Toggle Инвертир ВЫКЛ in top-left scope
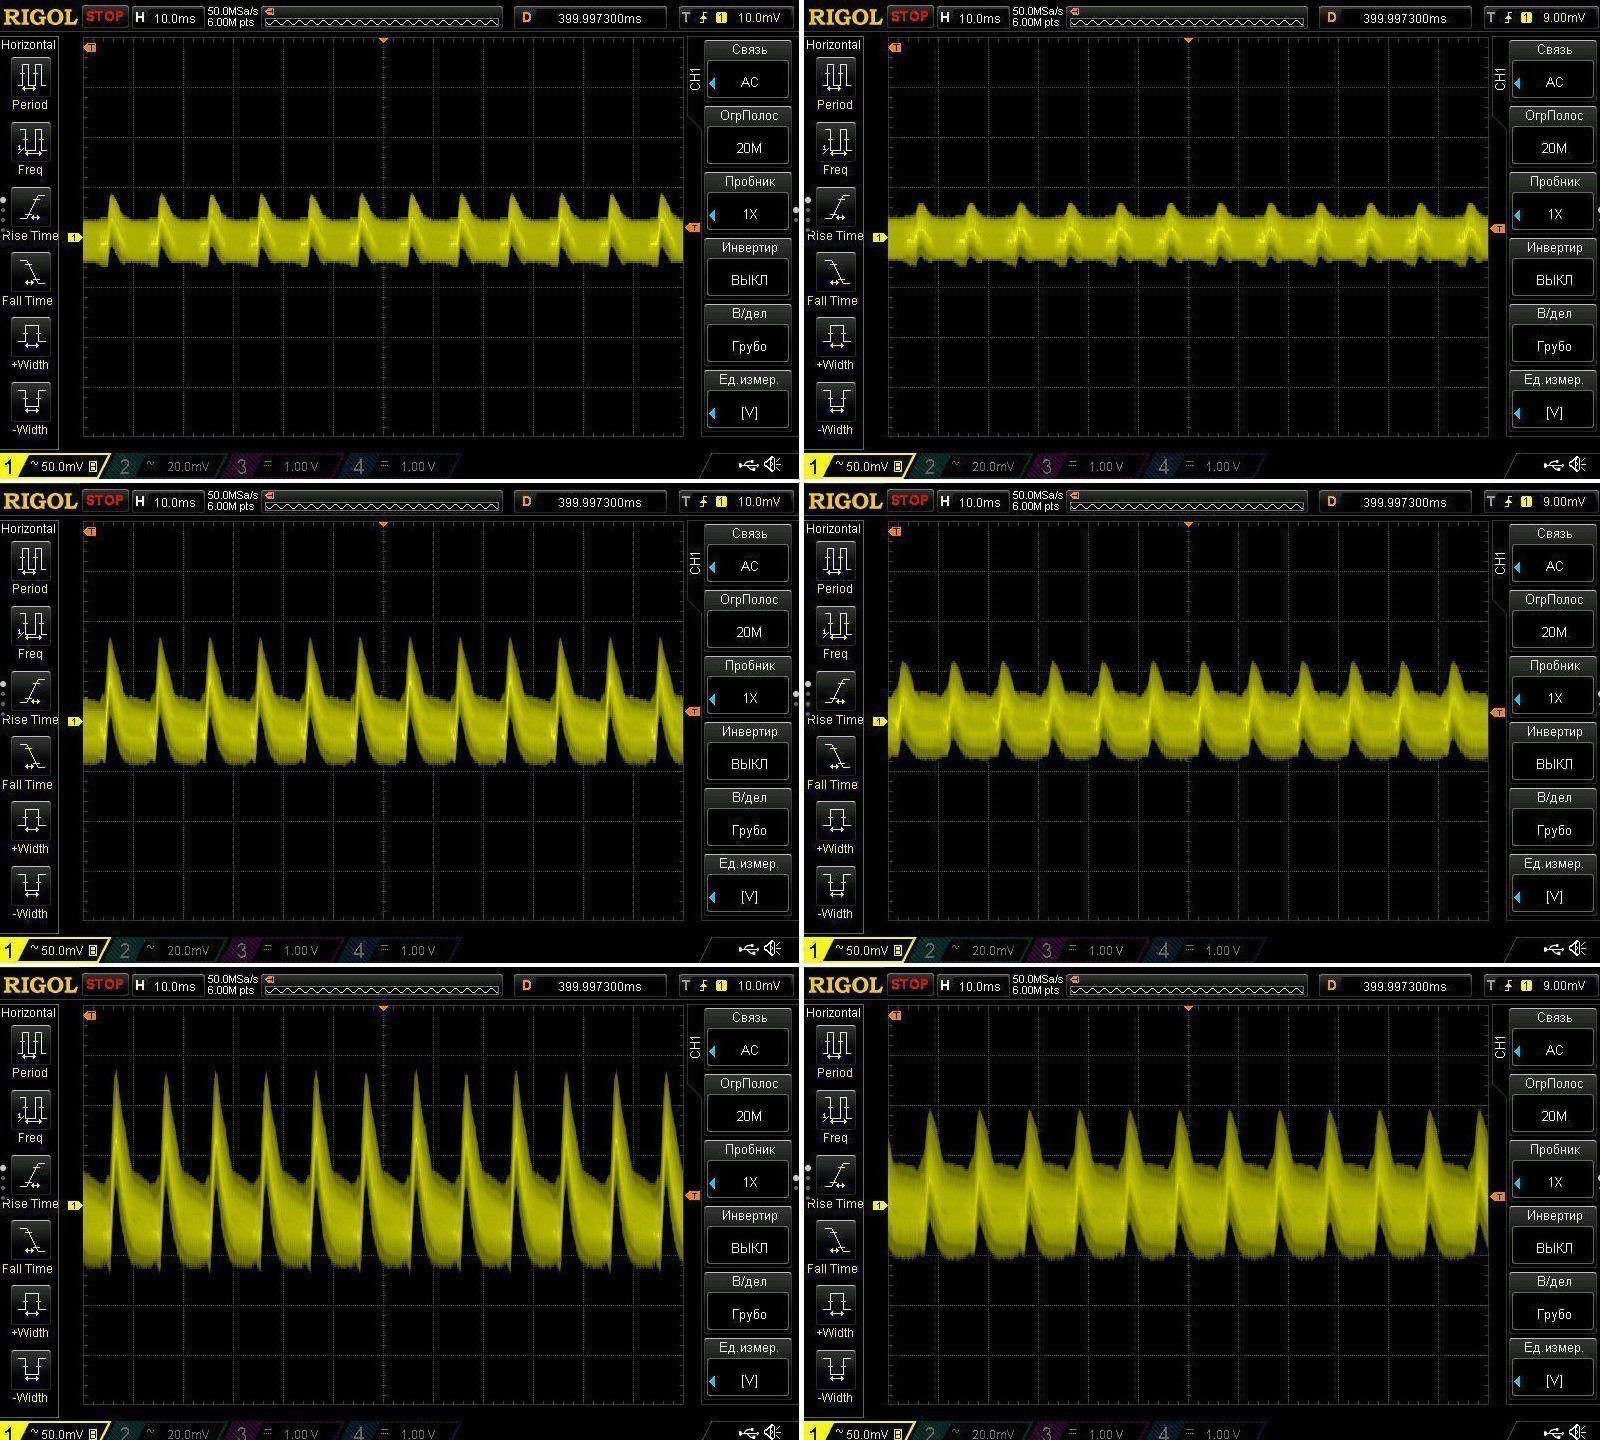This screenshot has width=1600, height=1440. [749, 280]
